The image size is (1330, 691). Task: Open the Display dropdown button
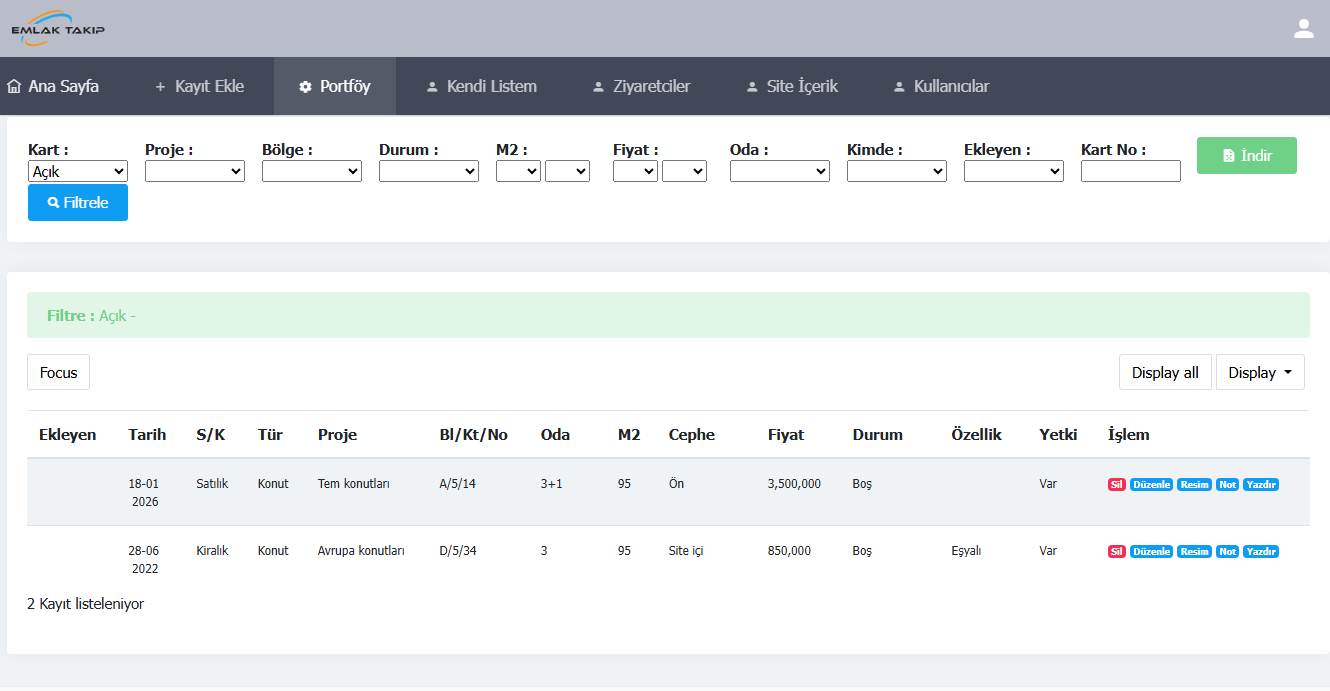pos(1260,373)
